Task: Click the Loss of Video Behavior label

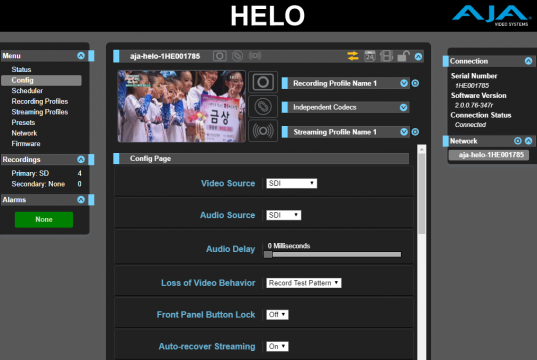Action: [x=208, y=283]
